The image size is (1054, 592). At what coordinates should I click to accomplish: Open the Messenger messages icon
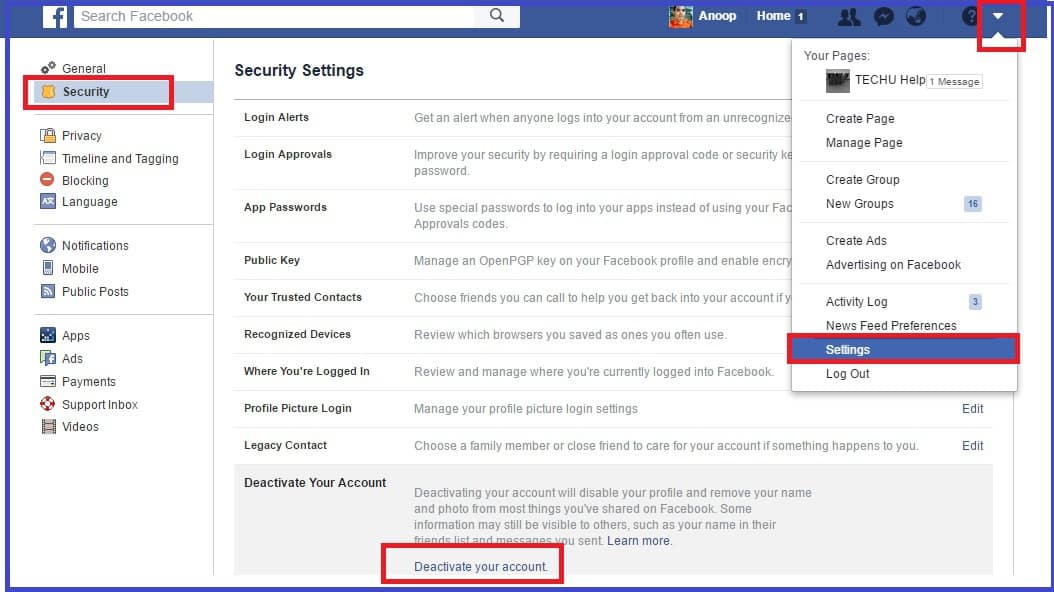[x=883, y=16]
